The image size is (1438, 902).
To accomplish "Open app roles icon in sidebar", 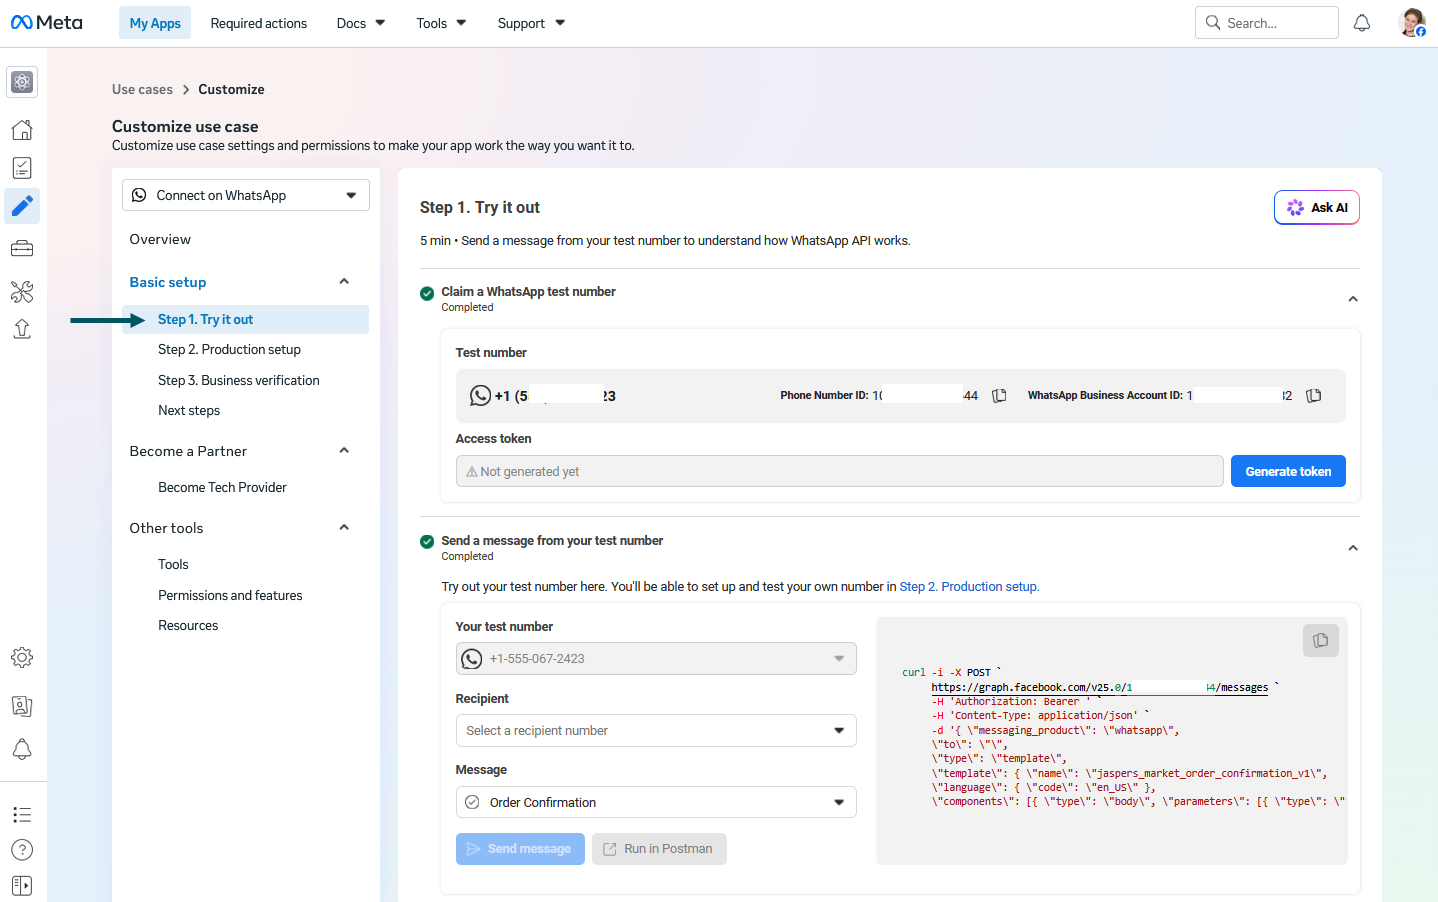I will tap(22, 706).
